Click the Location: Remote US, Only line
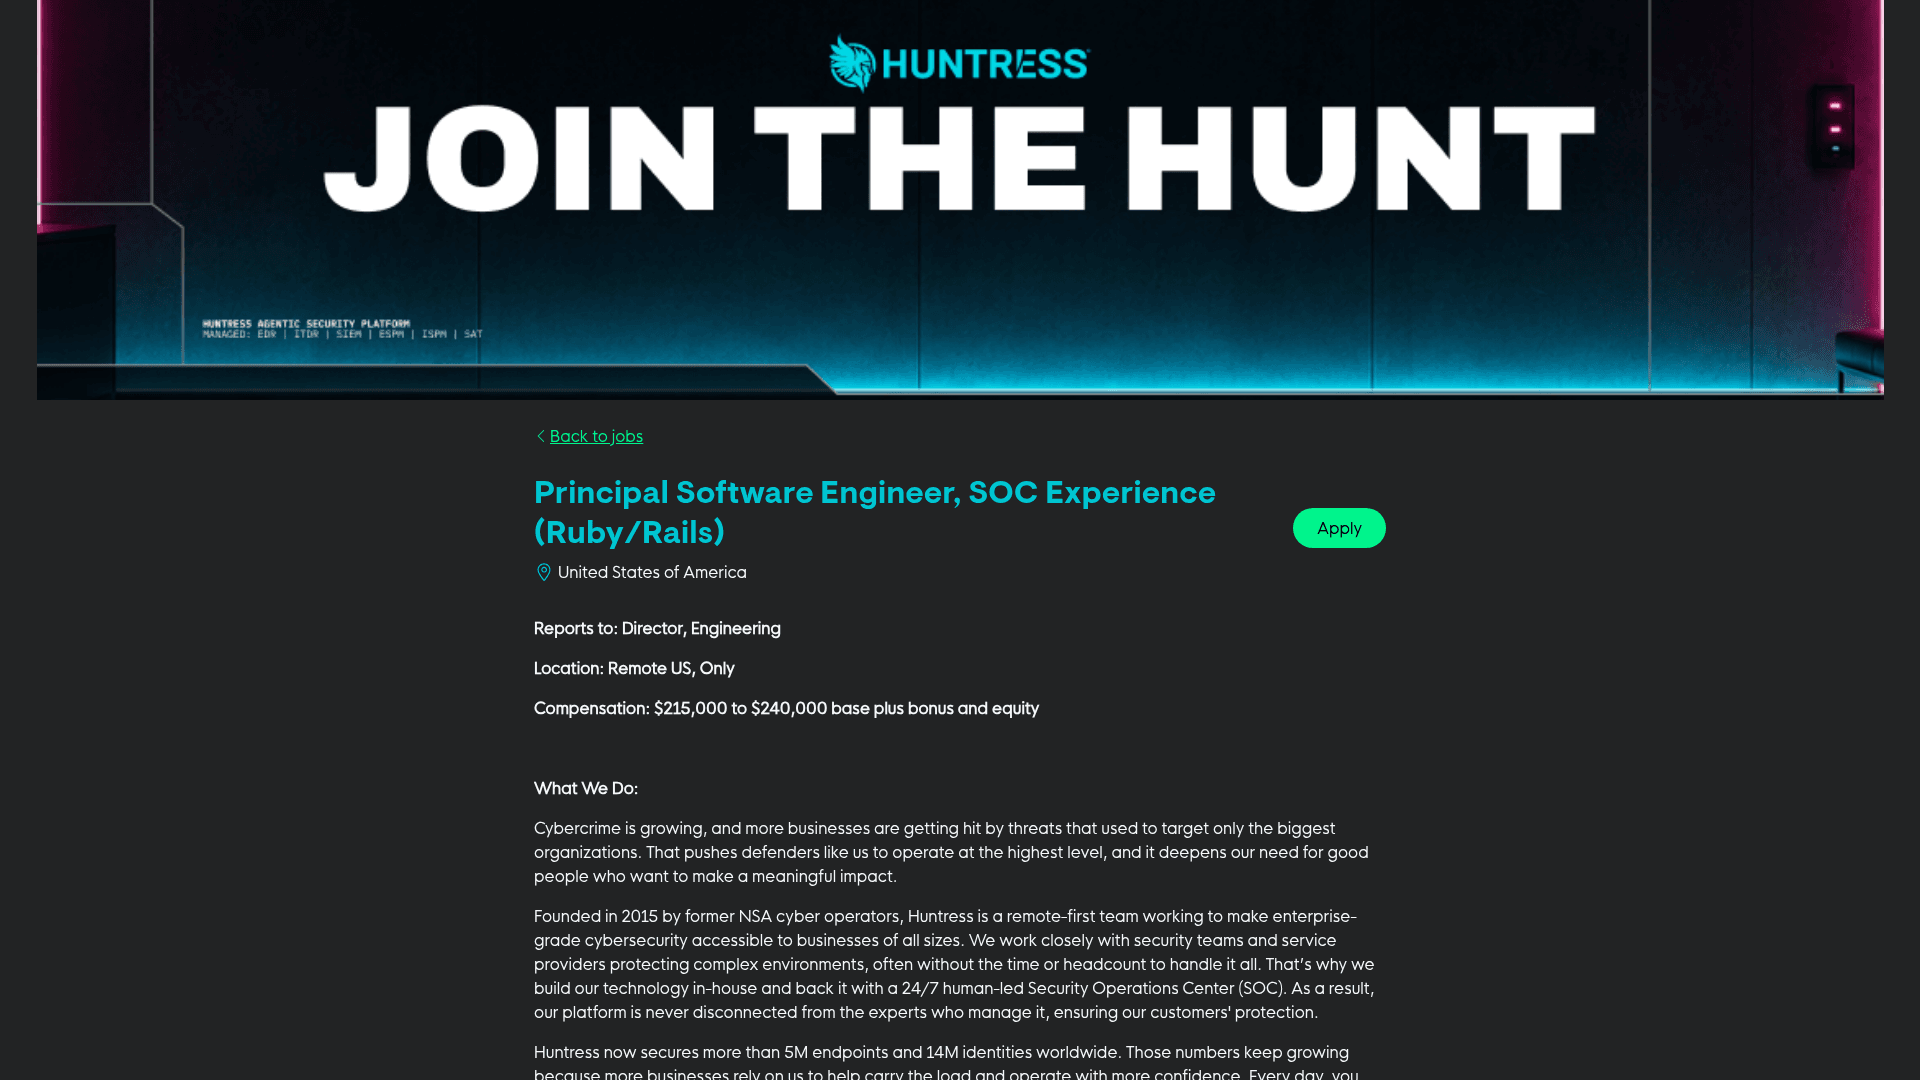 coord(634,668)
